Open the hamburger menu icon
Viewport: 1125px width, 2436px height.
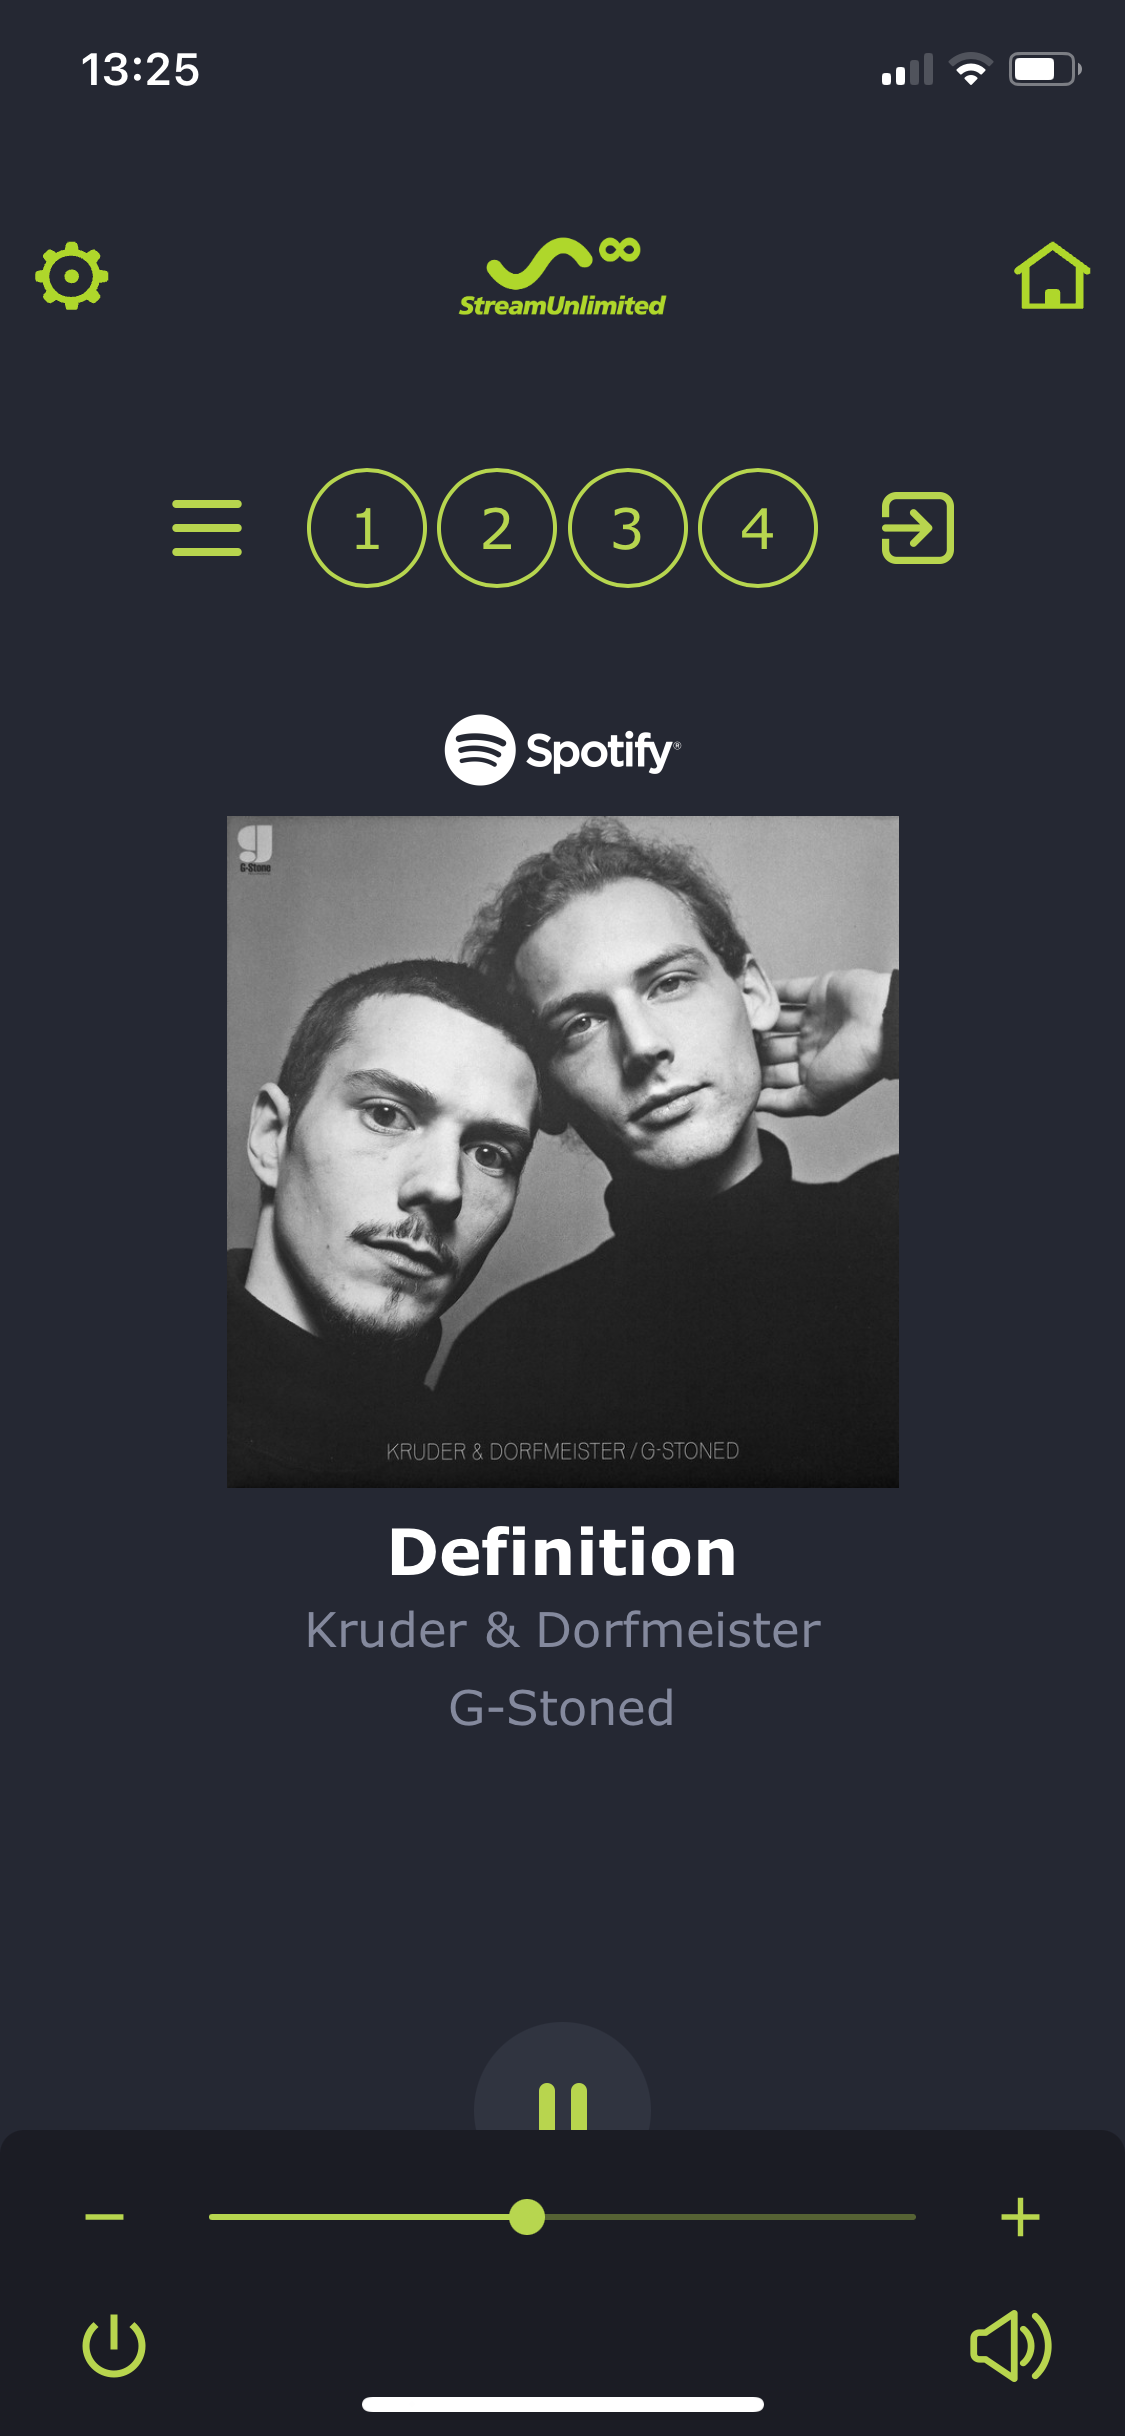pyautogui.click(x=207, y=528)
